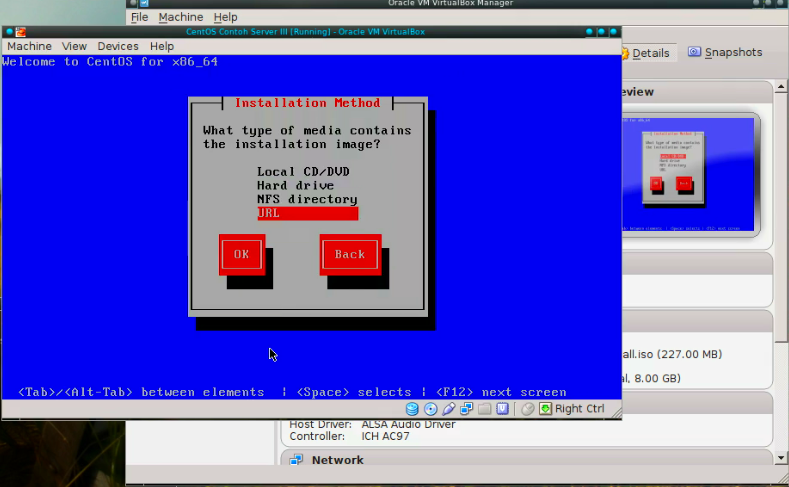Click the USB devices status icon
Viewport: 789px width, 487px height.
click(x=448, y=409)
